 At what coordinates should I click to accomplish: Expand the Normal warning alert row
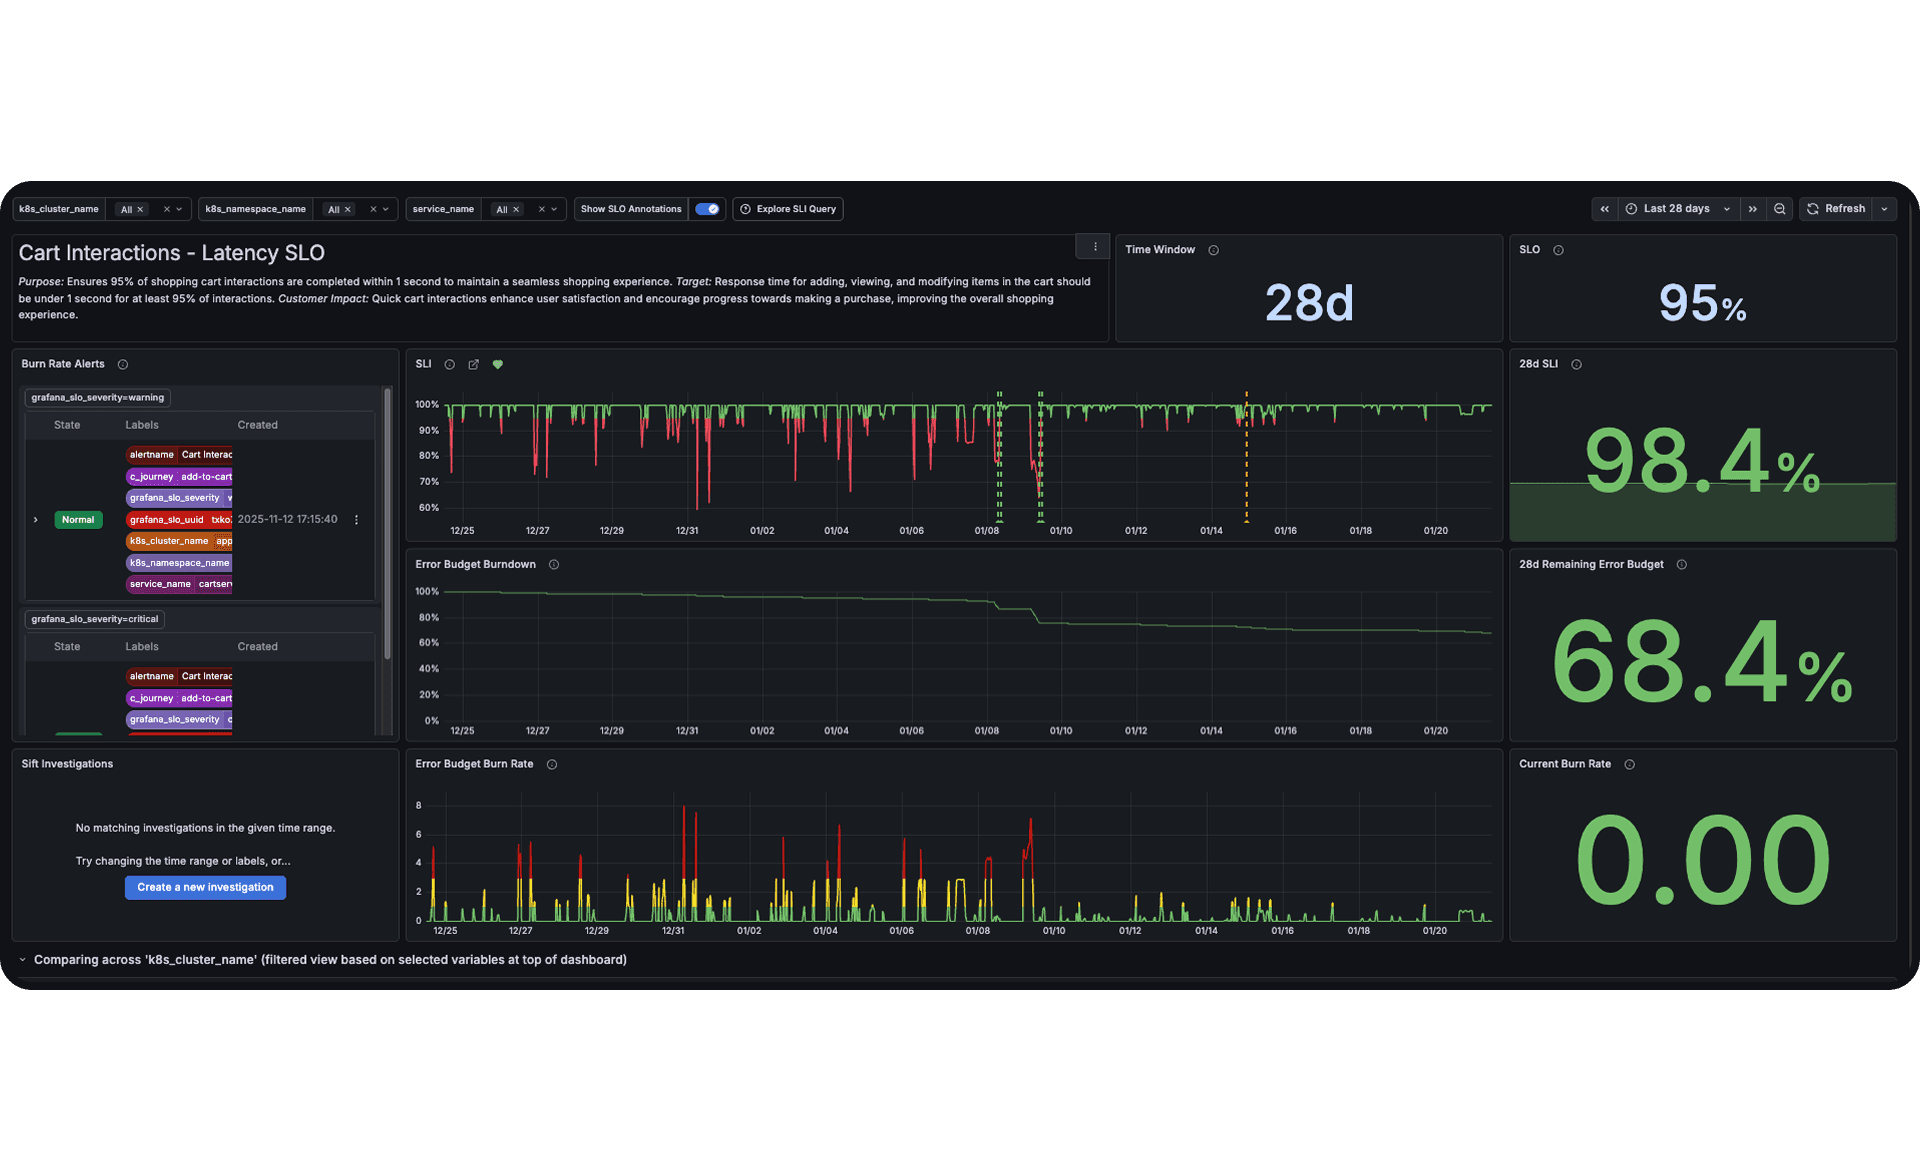tap(36, 520)
